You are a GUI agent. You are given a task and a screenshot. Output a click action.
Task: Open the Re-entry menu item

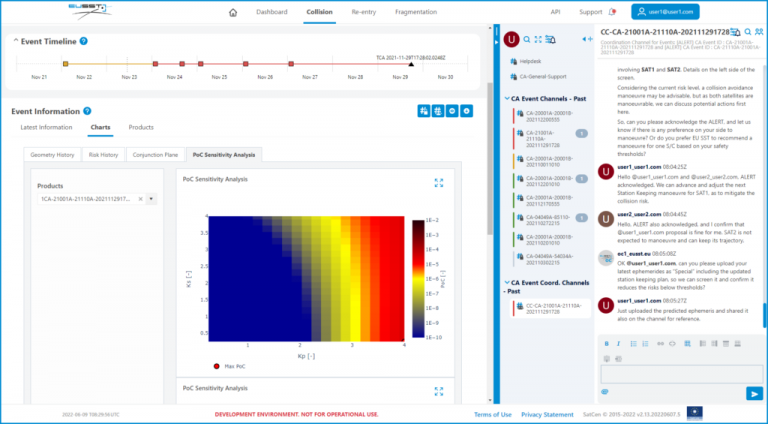click(x=363, y=12)
